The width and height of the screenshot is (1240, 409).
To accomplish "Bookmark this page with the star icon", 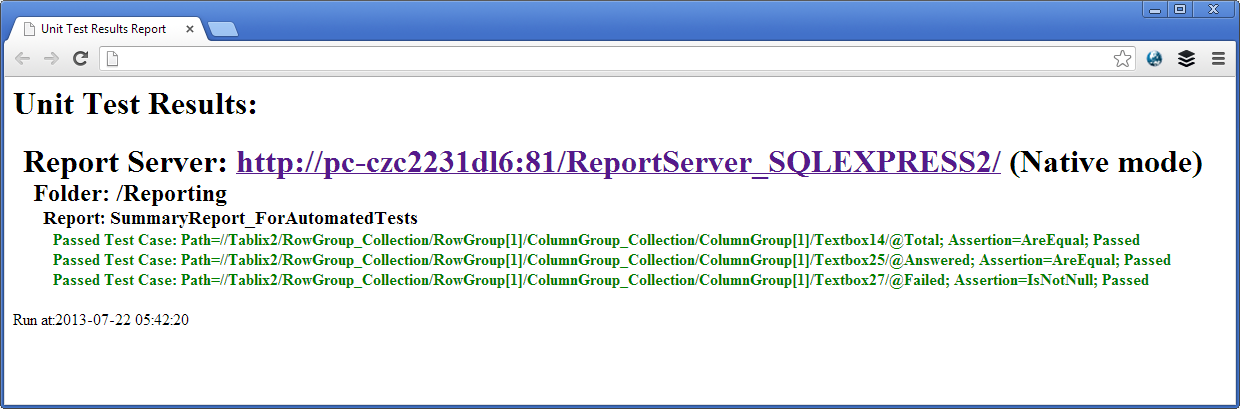I will pos(1122,59).
